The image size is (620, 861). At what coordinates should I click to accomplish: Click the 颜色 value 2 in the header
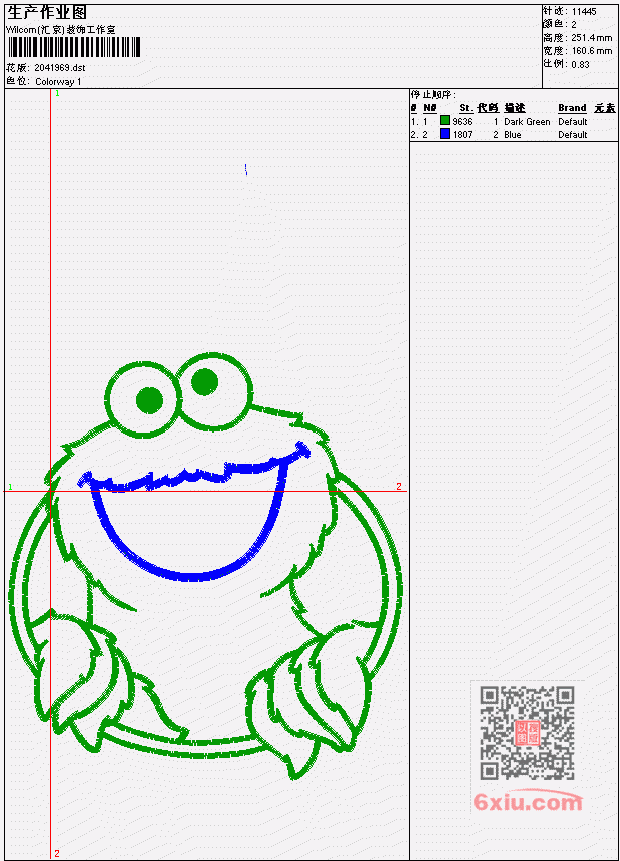coord(574,25)
